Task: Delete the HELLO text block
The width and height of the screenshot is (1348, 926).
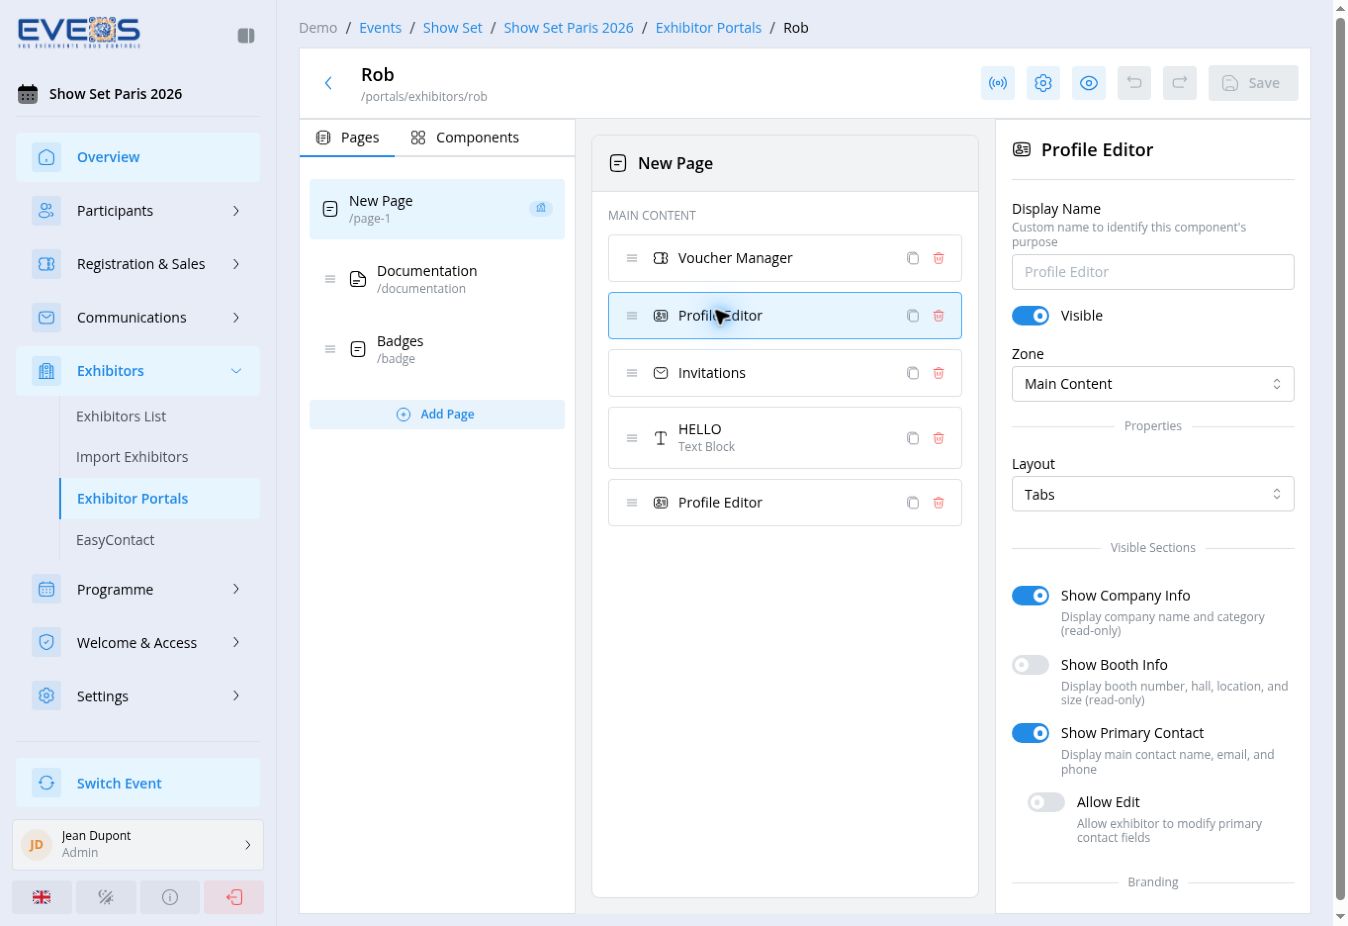Action: [x=939, y=438]
